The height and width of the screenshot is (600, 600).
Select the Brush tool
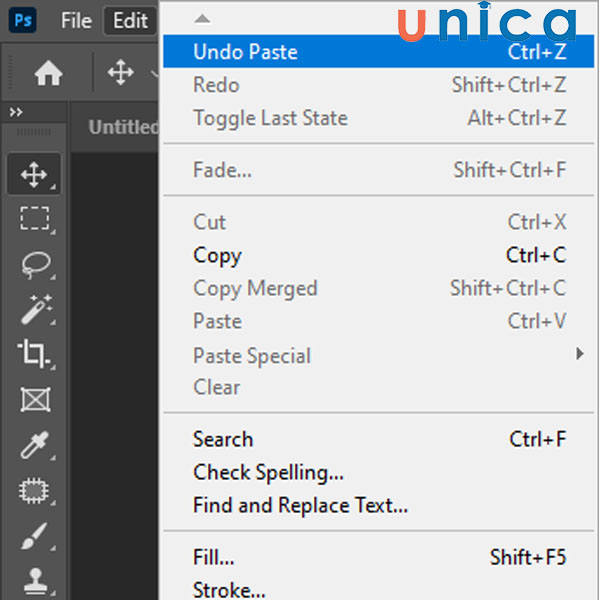point(35,536)
